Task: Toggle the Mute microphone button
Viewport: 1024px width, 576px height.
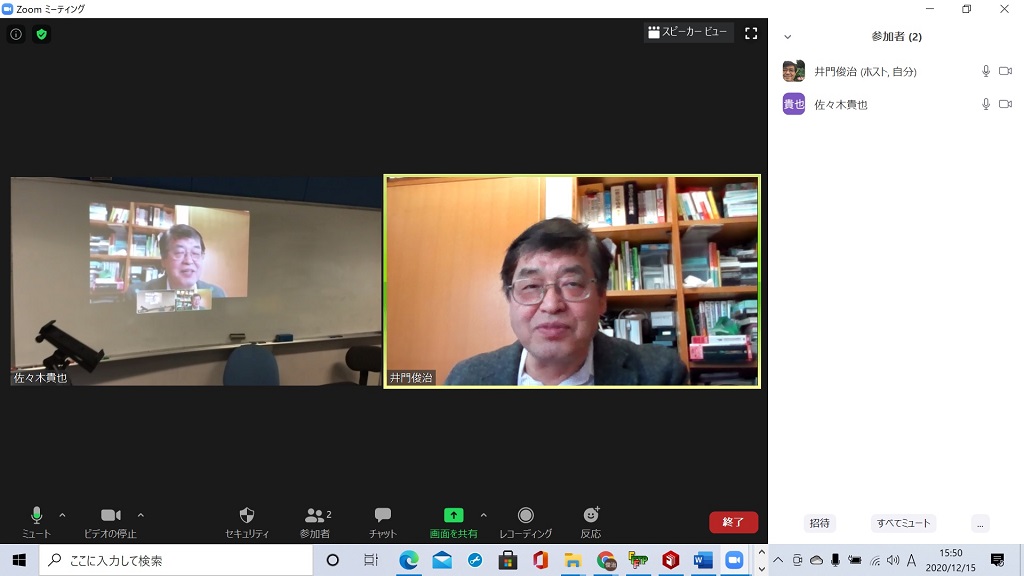Action: click(x=37, y=522)
